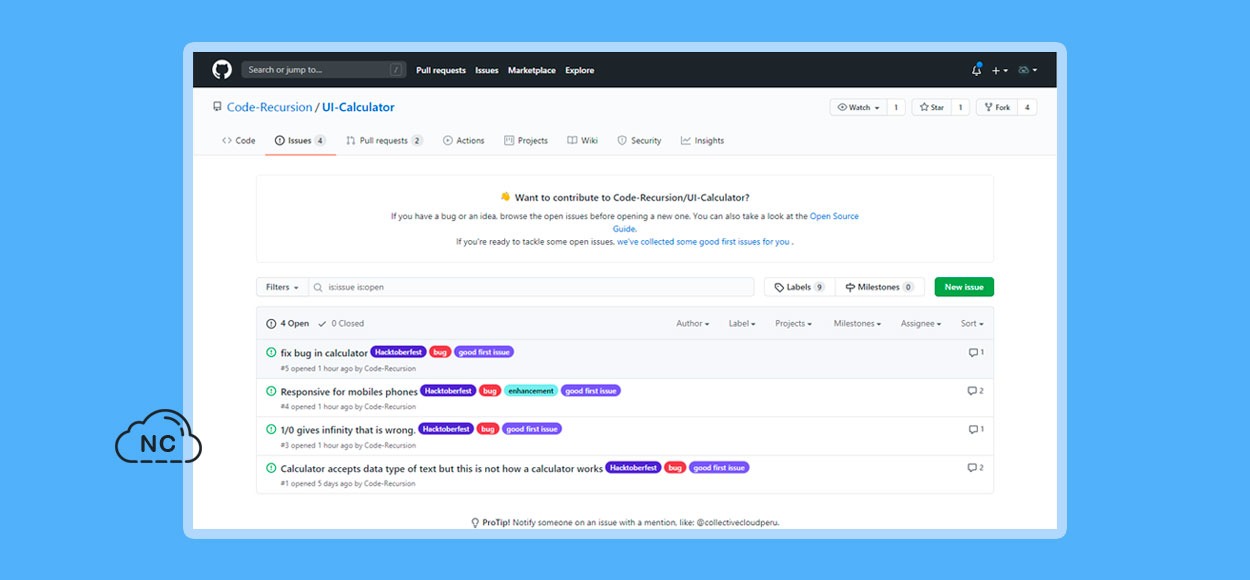Open the Insights tab

(702, 141)
